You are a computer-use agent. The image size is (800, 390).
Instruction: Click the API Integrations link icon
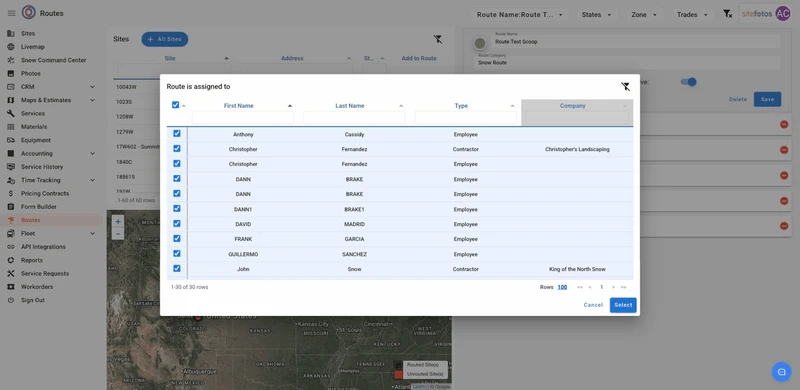pos(11,247)
